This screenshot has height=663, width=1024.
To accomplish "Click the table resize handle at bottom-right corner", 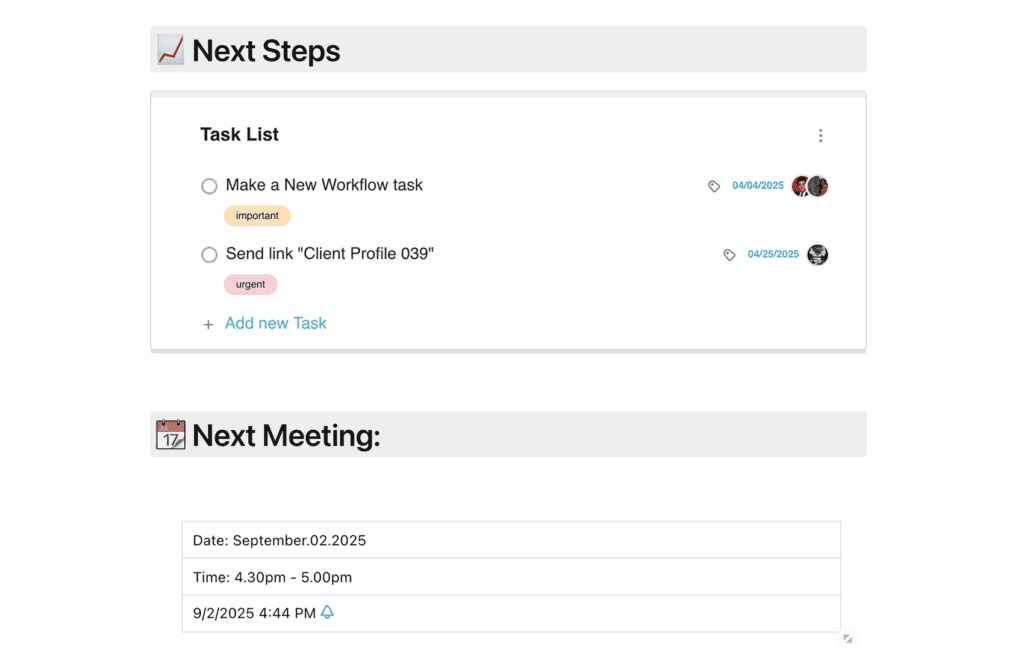I will [847, 638].
